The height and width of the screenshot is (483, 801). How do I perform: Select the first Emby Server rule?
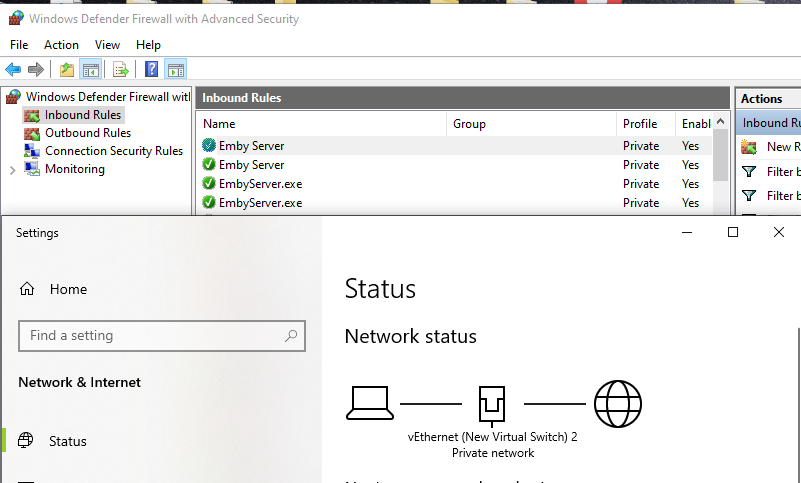pyautogui.click(x=251, y=146)
